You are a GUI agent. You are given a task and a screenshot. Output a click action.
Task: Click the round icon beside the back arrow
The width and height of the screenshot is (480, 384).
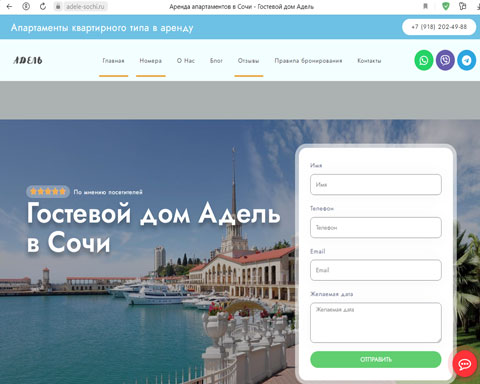coord(26,6)
